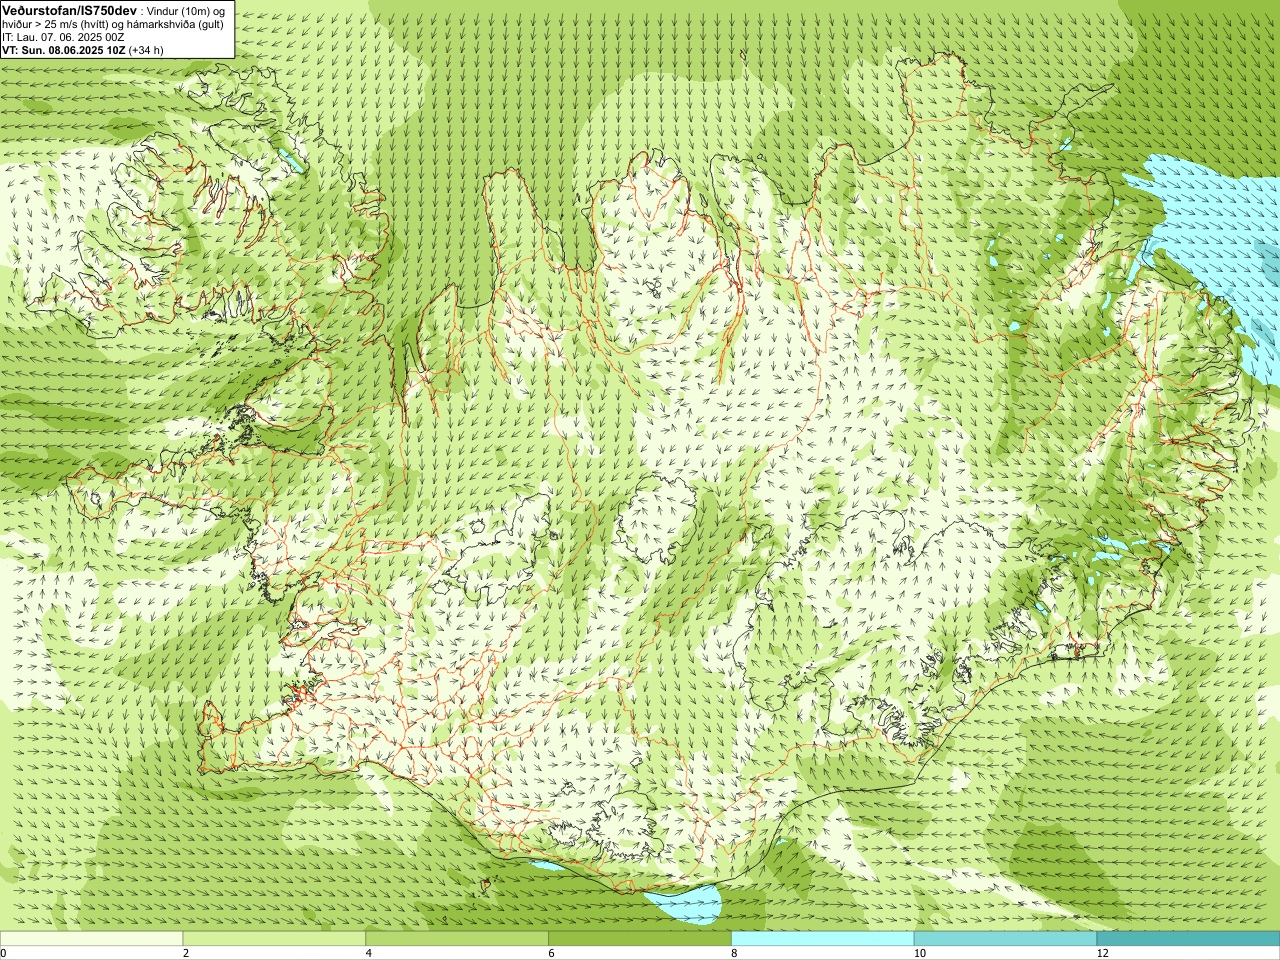Click the '4' label on the color scale

(369, 953)
